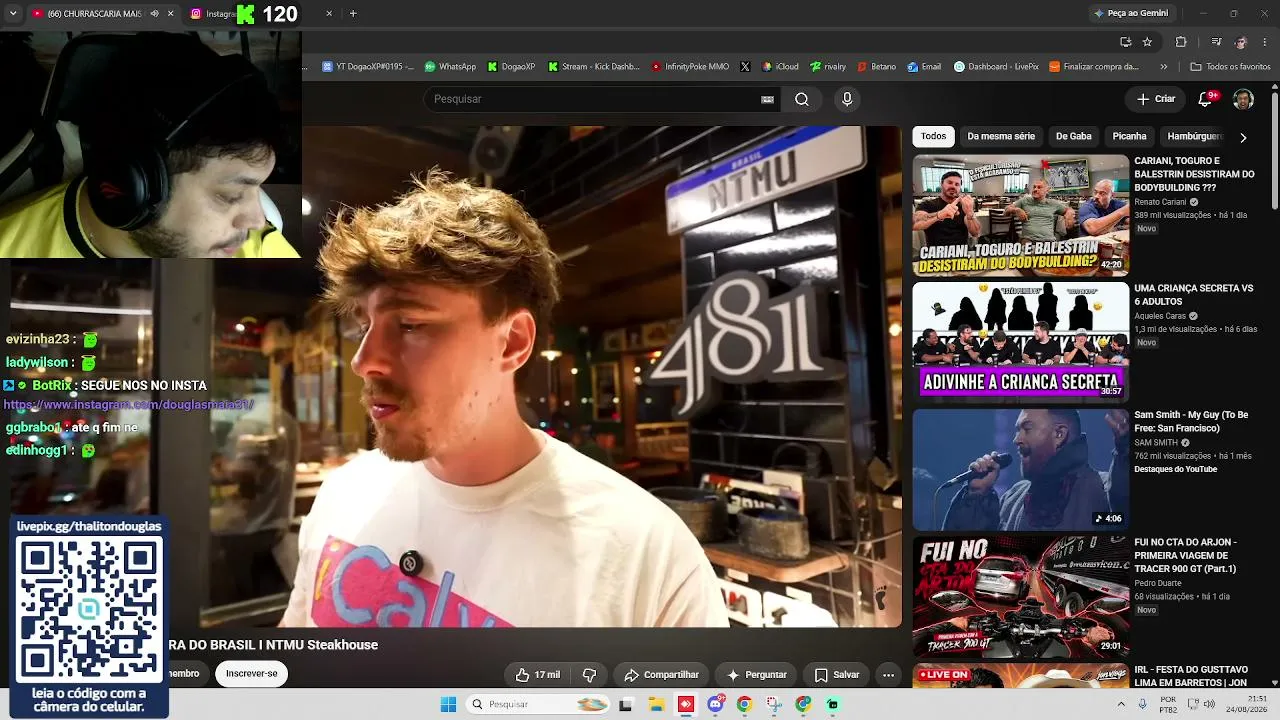The width and height of the screenshot is (1280, 720).
Task: Open the Adivinhe a Criança Secreta thumbnail
Action: pyautogui.click(x=1020, y=342)
